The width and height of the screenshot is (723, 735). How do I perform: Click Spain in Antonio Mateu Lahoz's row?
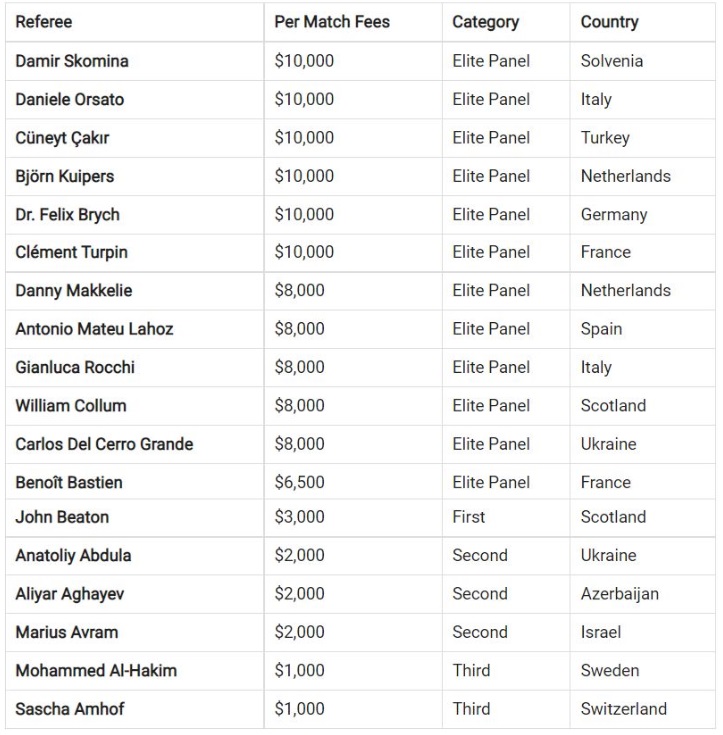pos(601,329)
